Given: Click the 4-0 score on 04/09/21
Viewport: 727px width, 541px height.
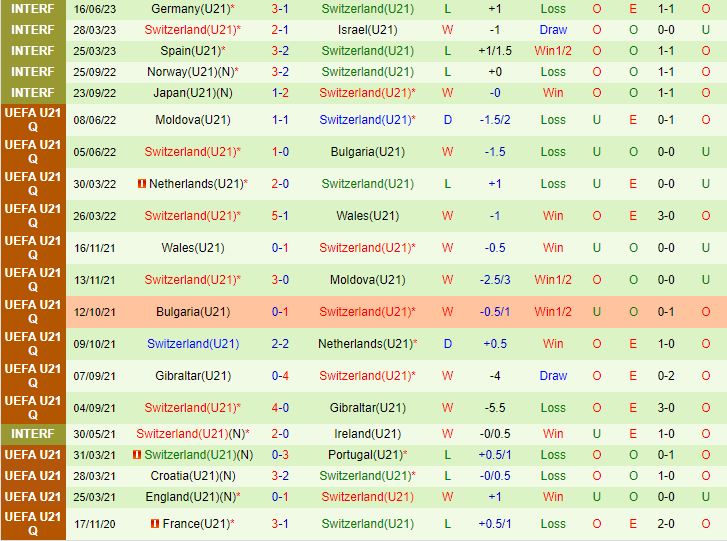Looking at the screenshot, I should click(280, 408).
